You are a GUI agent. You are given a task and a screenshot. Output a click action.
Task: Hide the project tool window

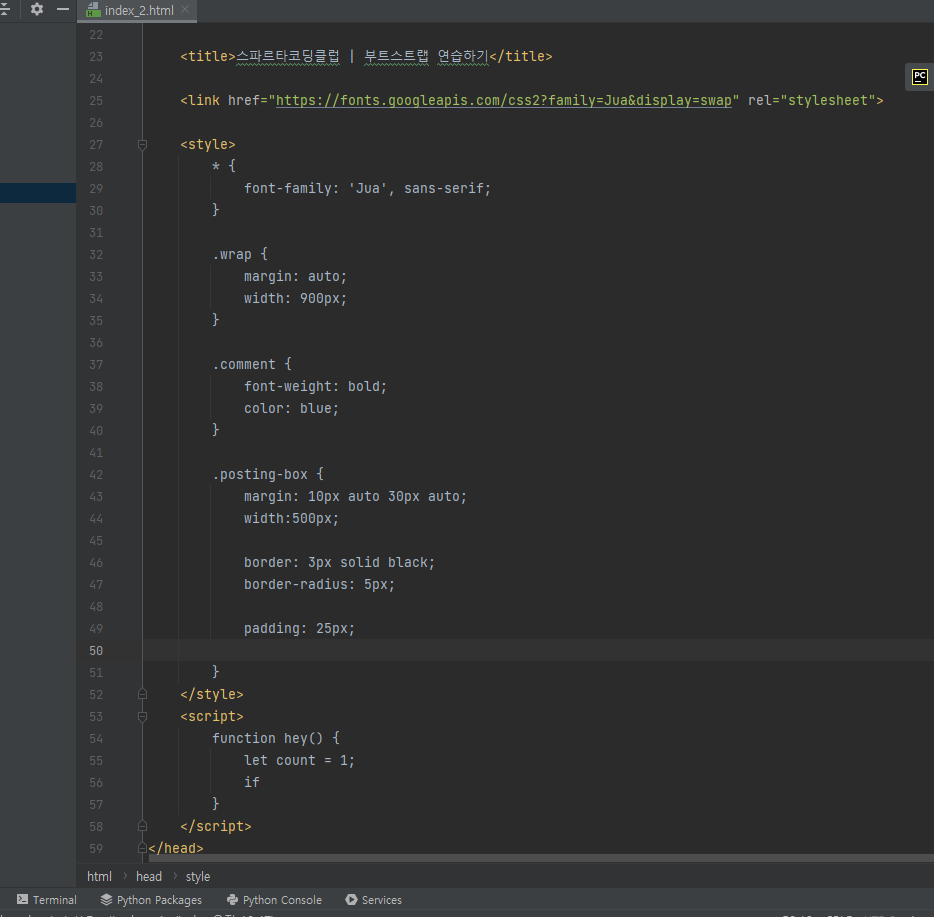click(63, 10)
